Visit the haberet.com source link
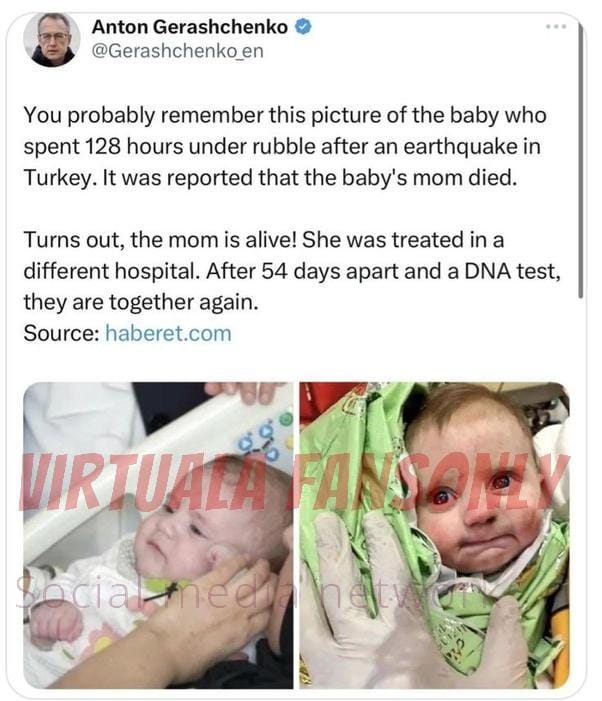This screenshot has height=701, width=602. (x=168, y=334)
